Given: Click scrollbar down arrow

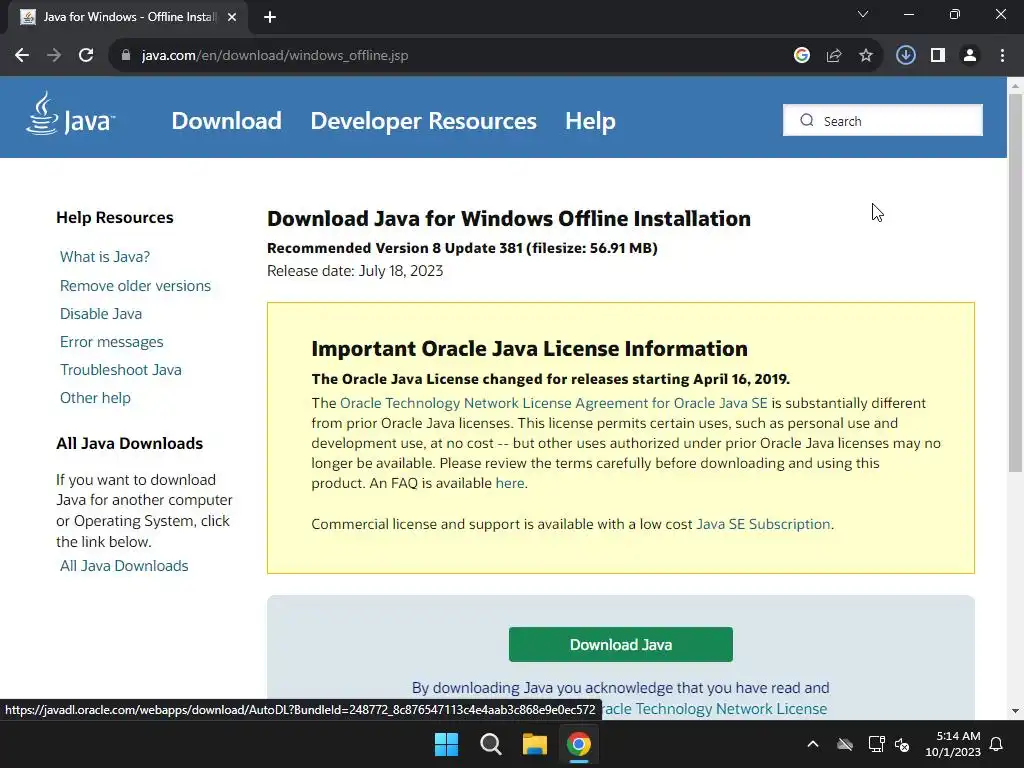Looking at the screenshot, I should (1015, 711).
